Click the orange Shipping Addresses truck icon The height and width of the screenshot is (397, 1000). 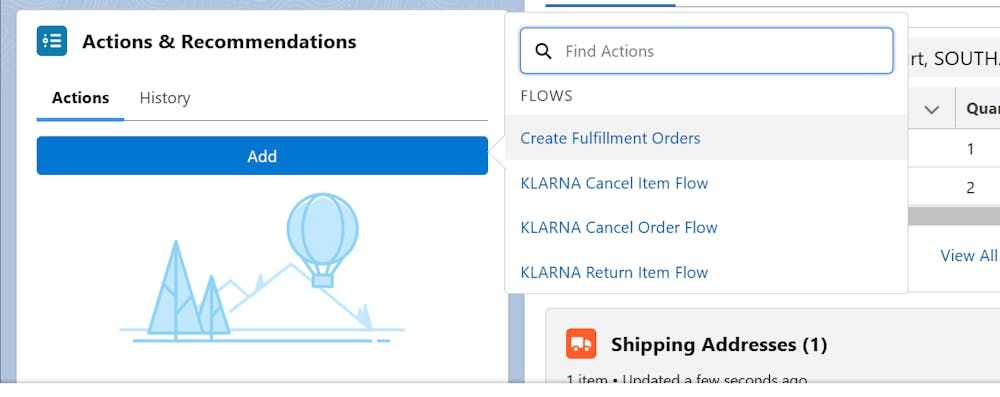580,344
